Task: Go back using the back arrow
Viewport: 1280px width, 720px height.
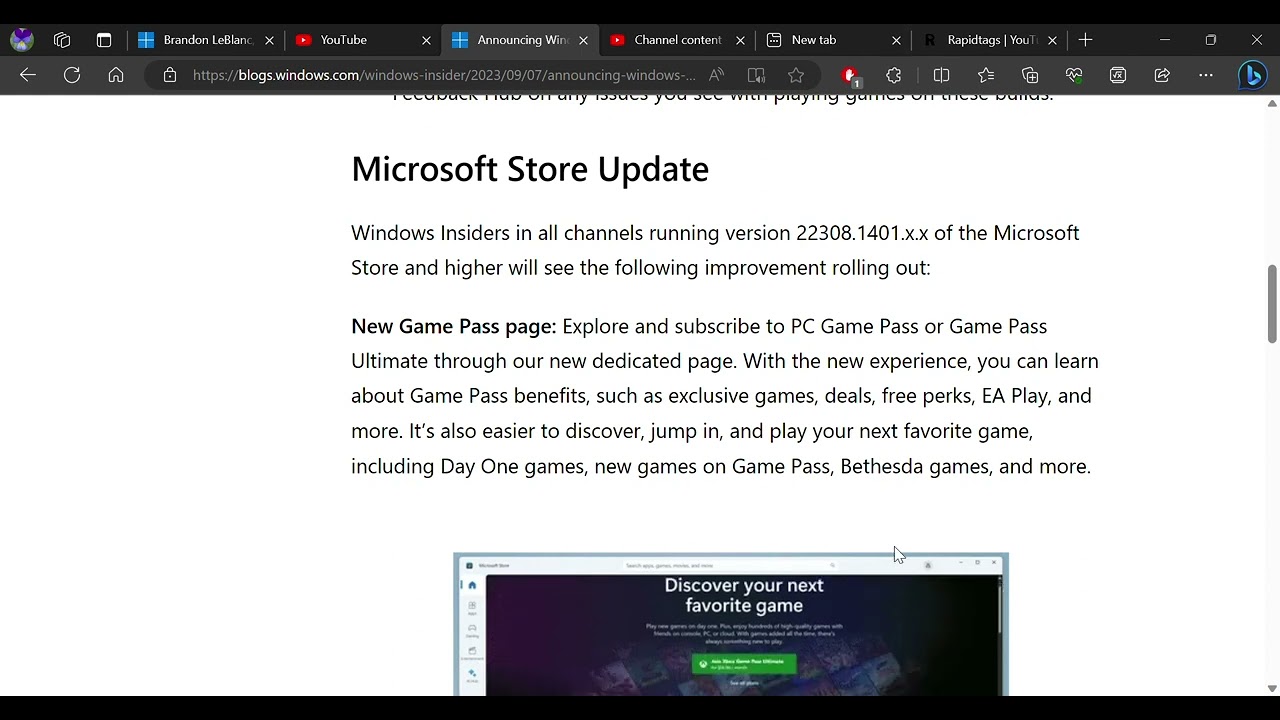Action: pos(28,75)
